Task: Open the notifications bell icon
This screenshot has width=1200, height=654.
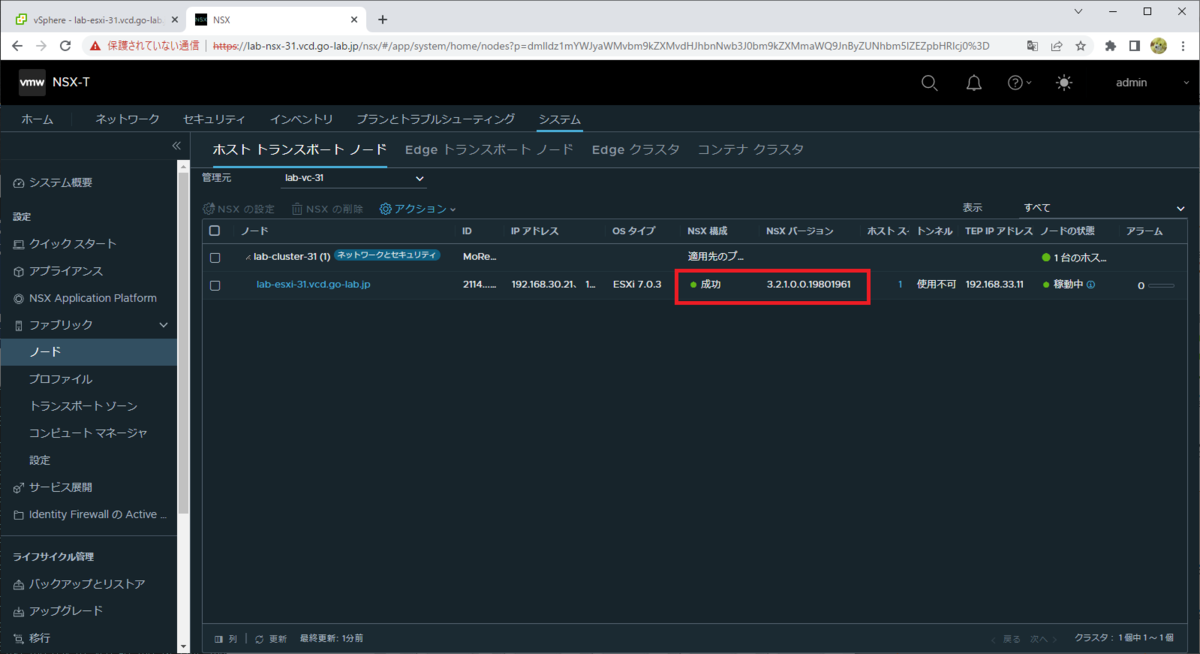Action: pyautogui.click(x=973, y=83)
